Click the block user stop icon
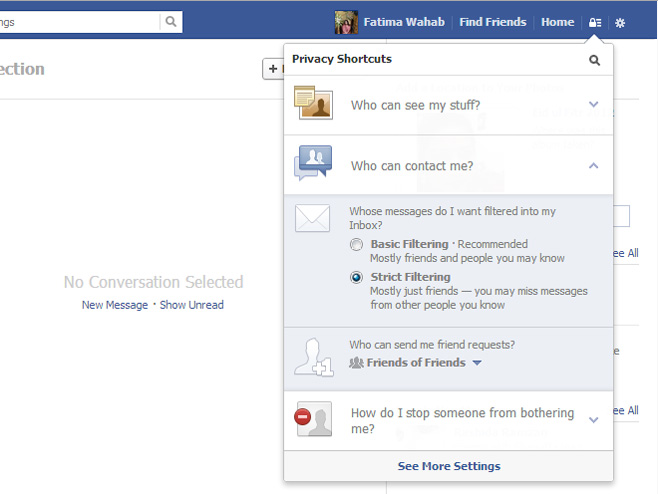The image size is (658, 494). point(313,419)
